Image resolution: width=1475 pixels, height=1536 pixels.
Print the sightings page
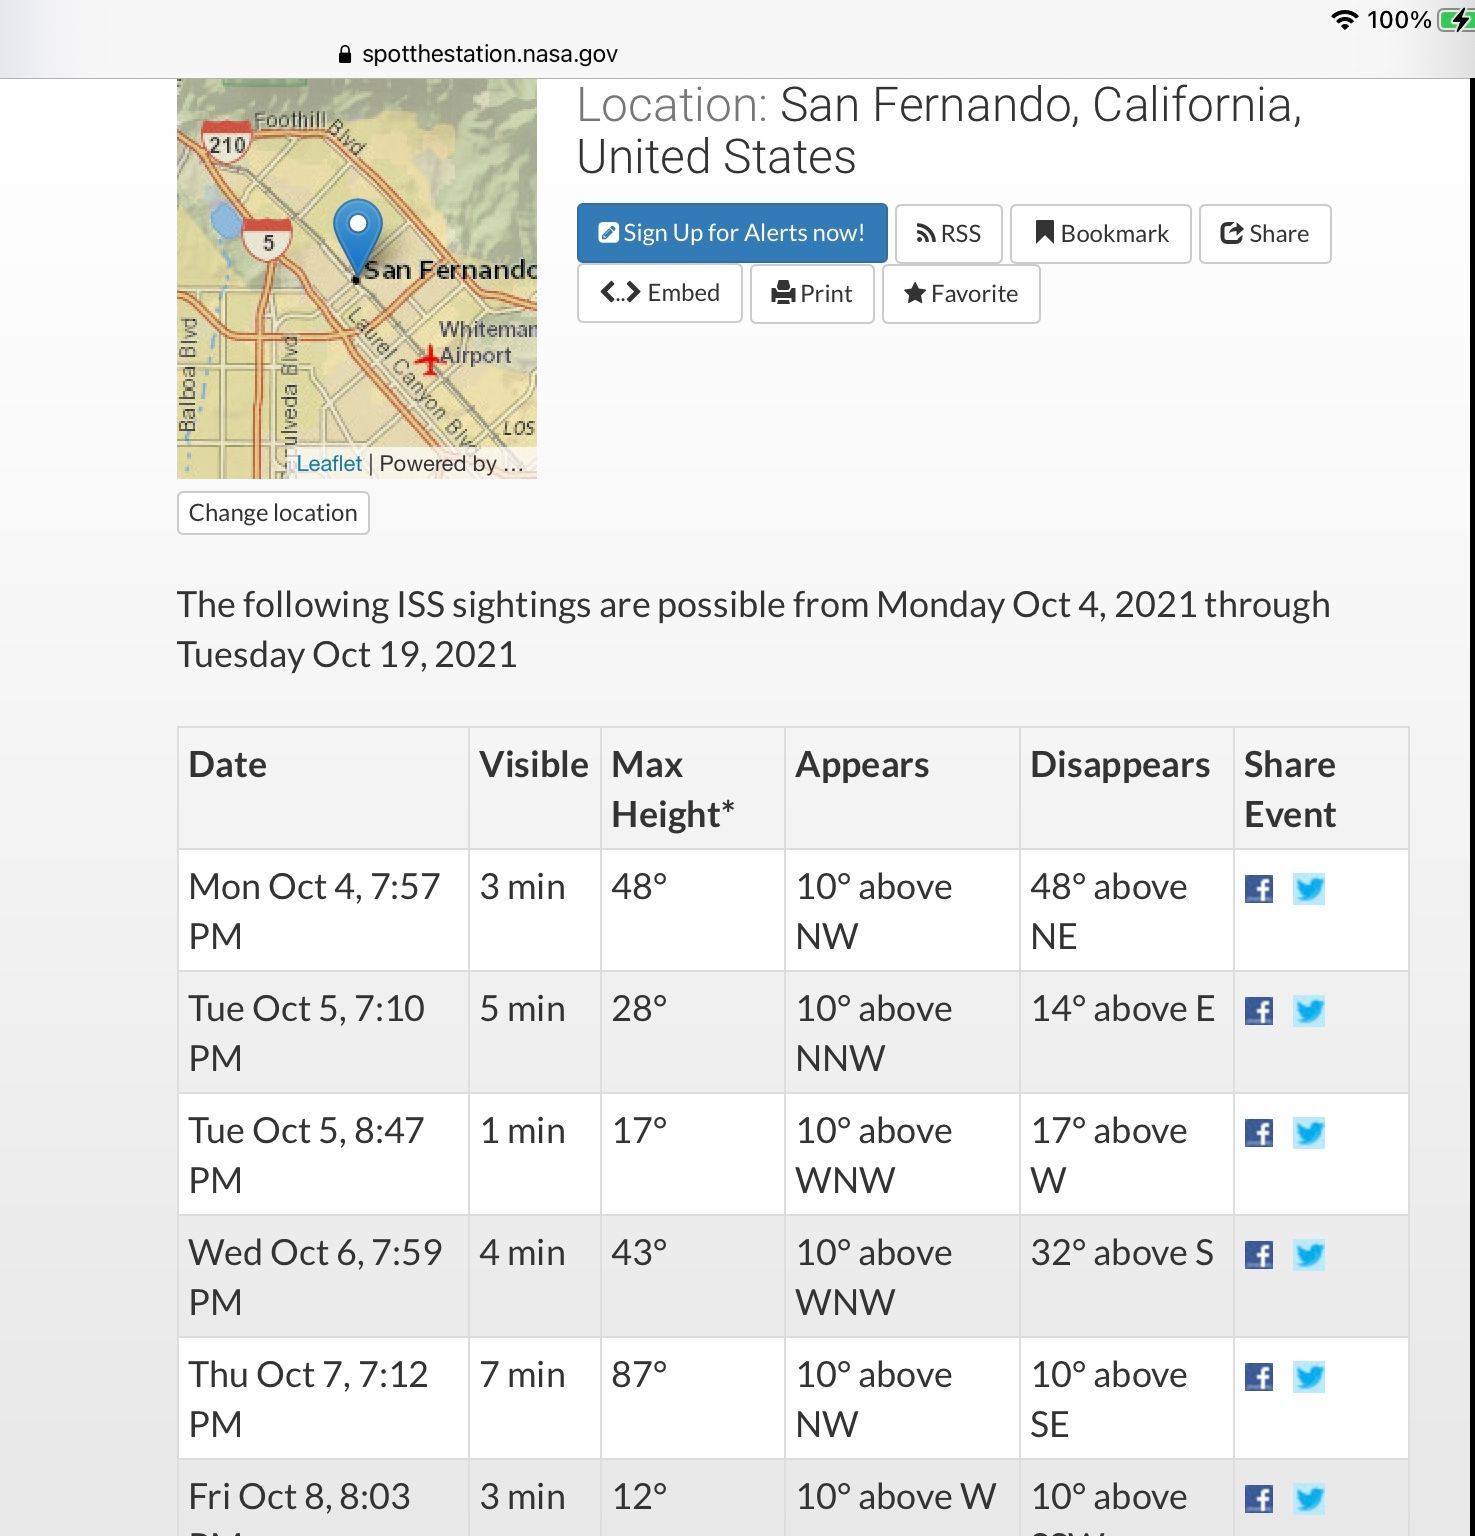click(812, 294)
